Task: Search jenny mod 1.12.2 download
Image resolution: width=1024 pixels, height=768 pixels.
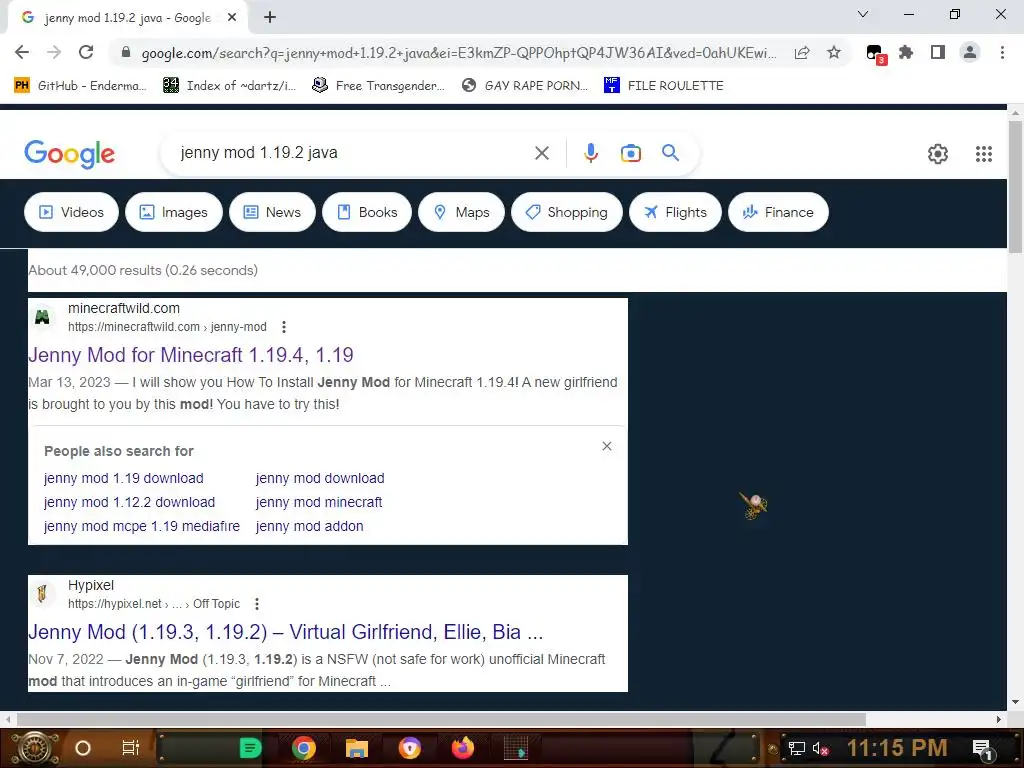Action: 129,502
